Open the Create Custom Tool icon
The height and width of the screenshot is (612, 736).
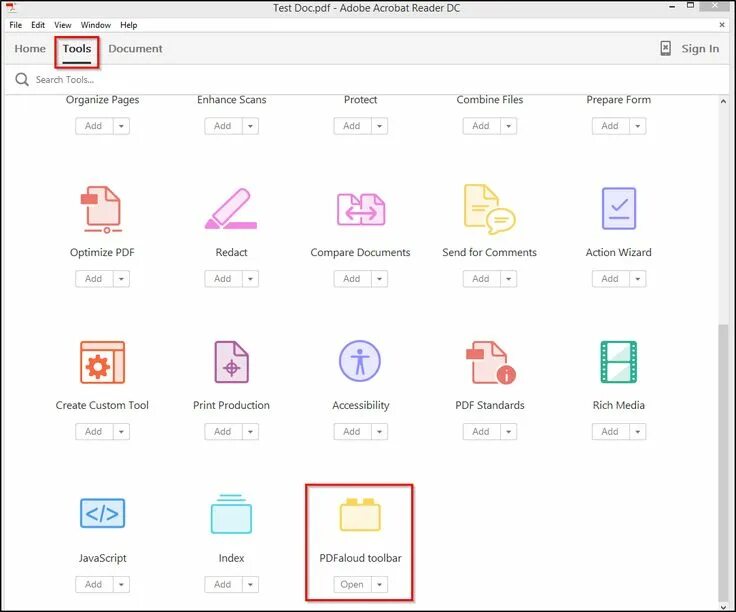coord(102,362)
